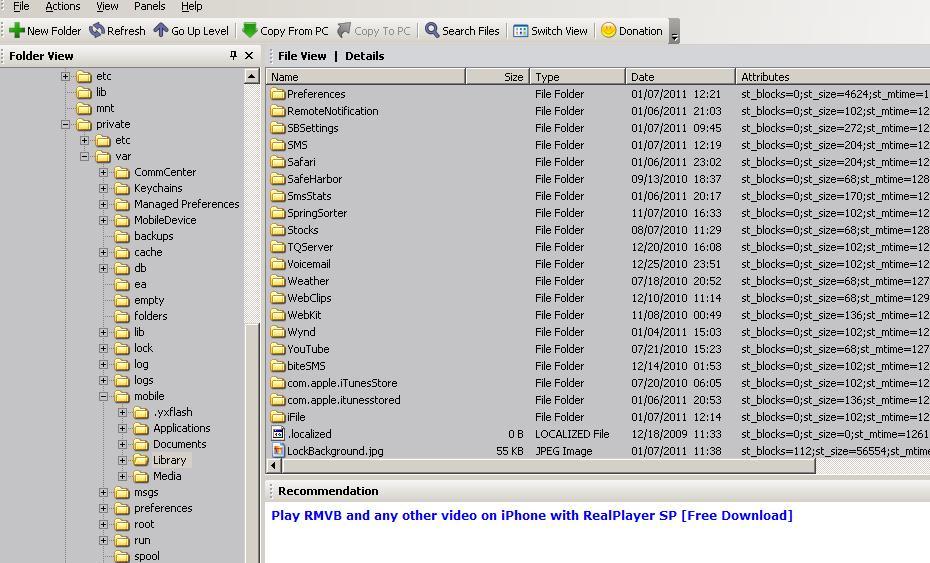Open the RealPlayer SP recommendation link

(x=531, y=516)
